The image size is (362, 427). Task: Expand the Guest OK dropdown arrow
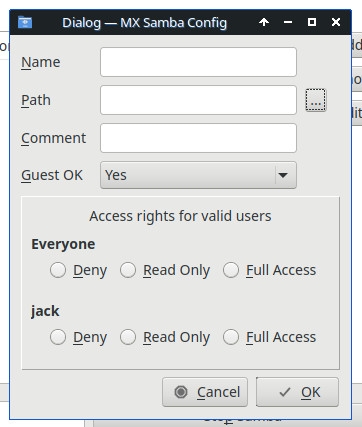point(283,175)
